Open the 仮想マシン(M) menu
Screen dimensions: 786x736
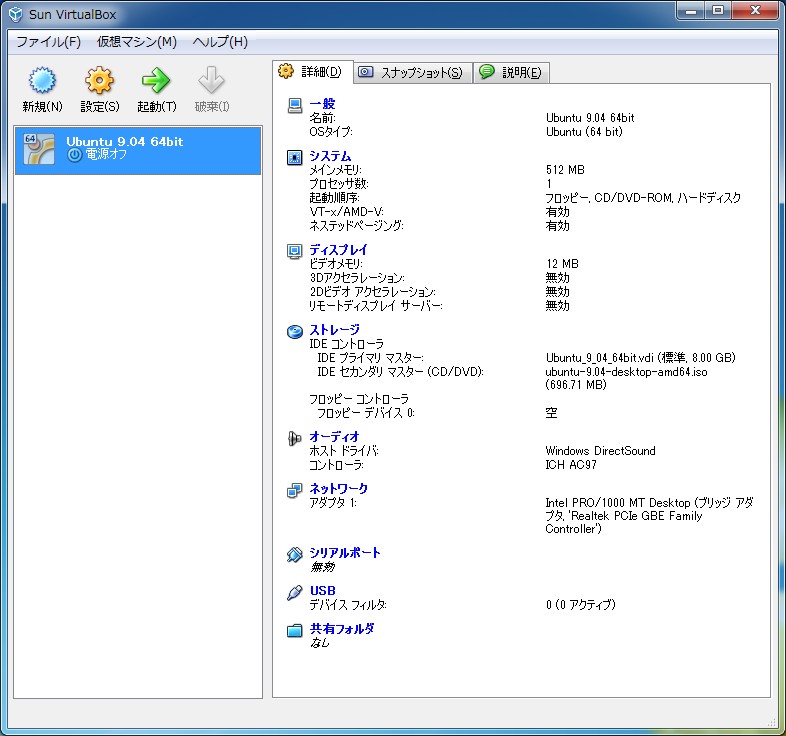tap(137, 42)
